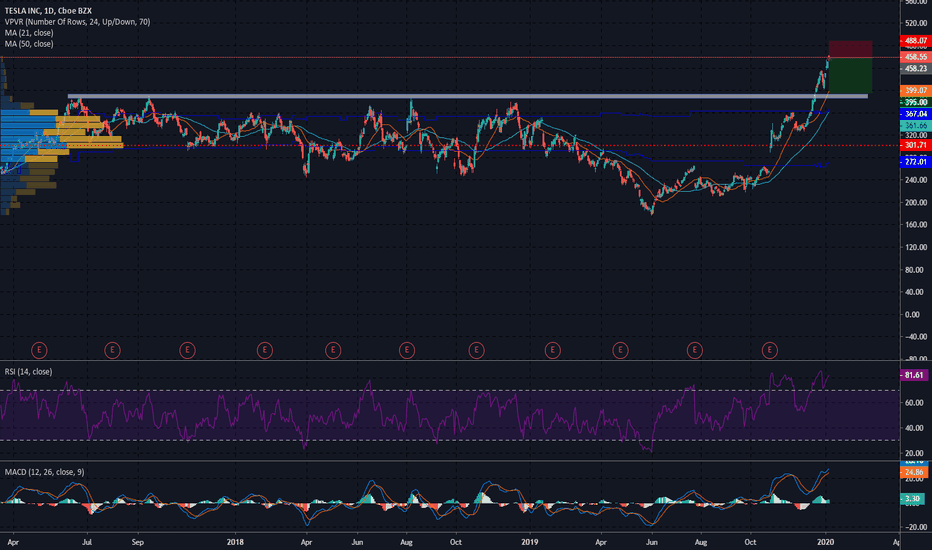The image size is (932, 550).
Task: Select the May 2018 earnings marker
Action: coord(333,350)
